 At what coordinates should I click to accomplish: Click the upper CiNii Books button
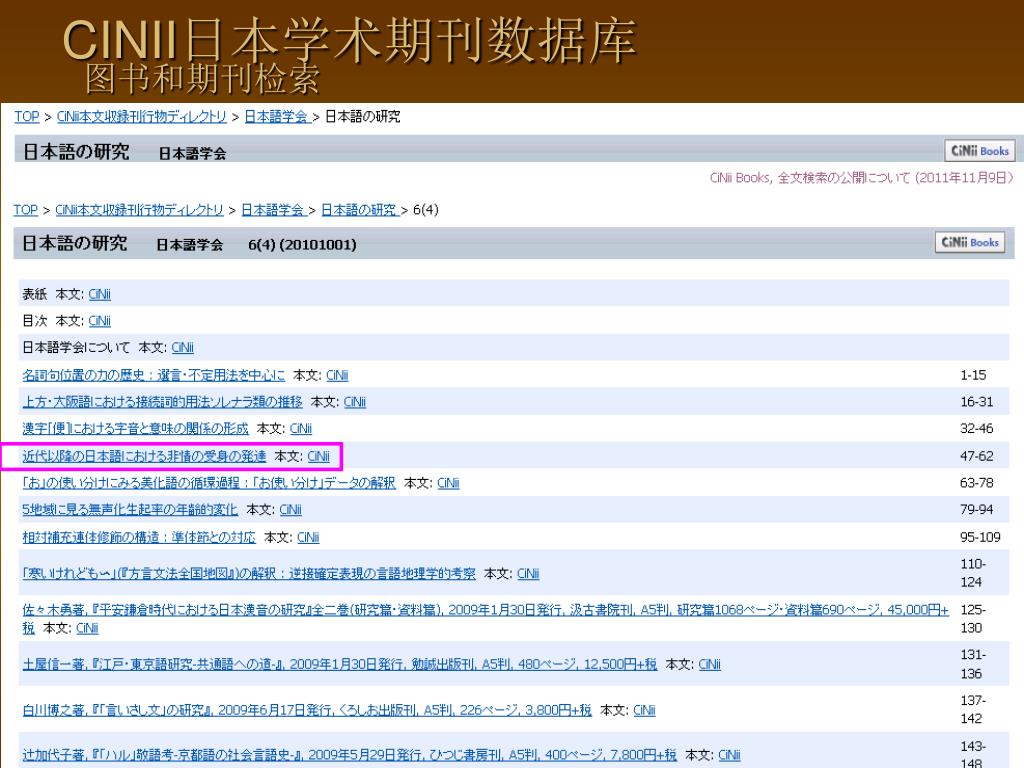pos(980,151)
